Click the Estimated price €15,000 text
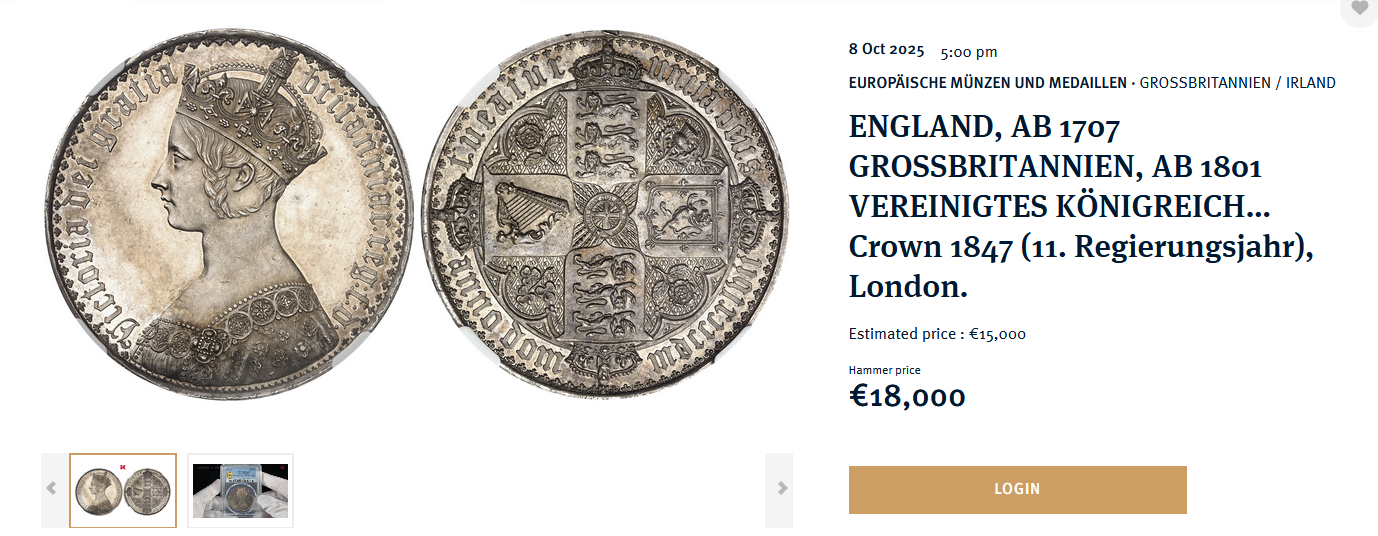The height and width of the screenshot is (536, 1378). click(937, 334)
